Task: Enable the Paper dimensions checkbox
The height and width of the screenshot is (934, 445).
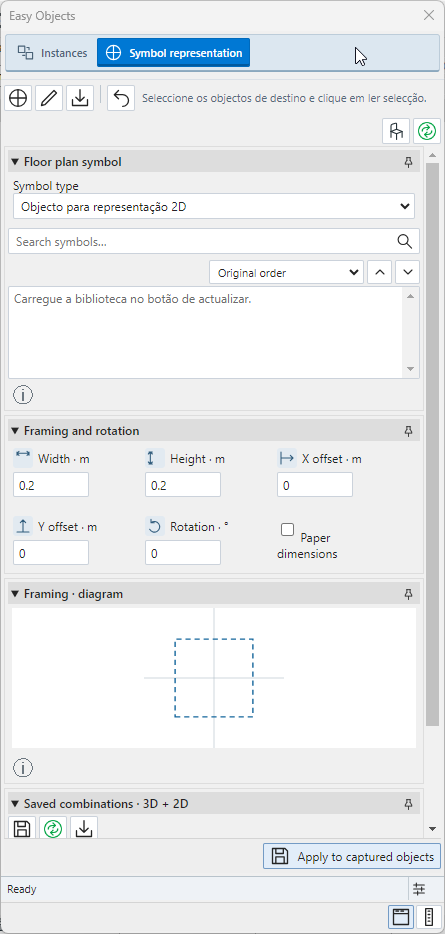Action: tap(288, 529)
